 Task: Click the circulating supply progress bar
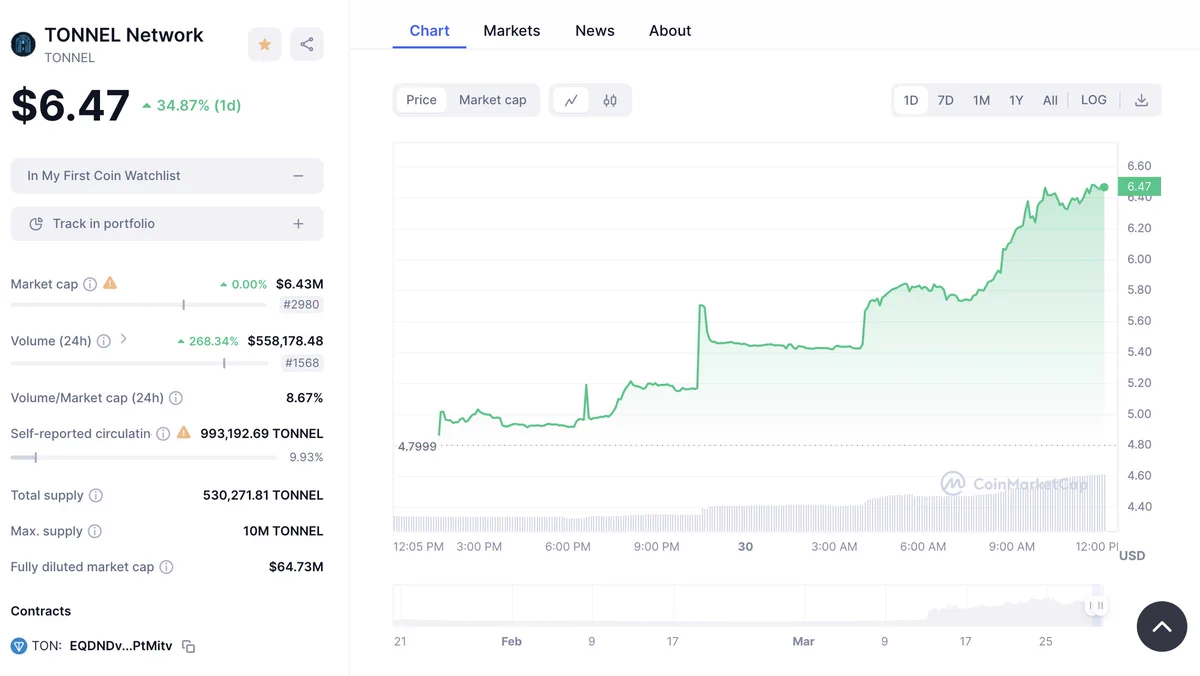pyautogui.click(x=143, y=458)
